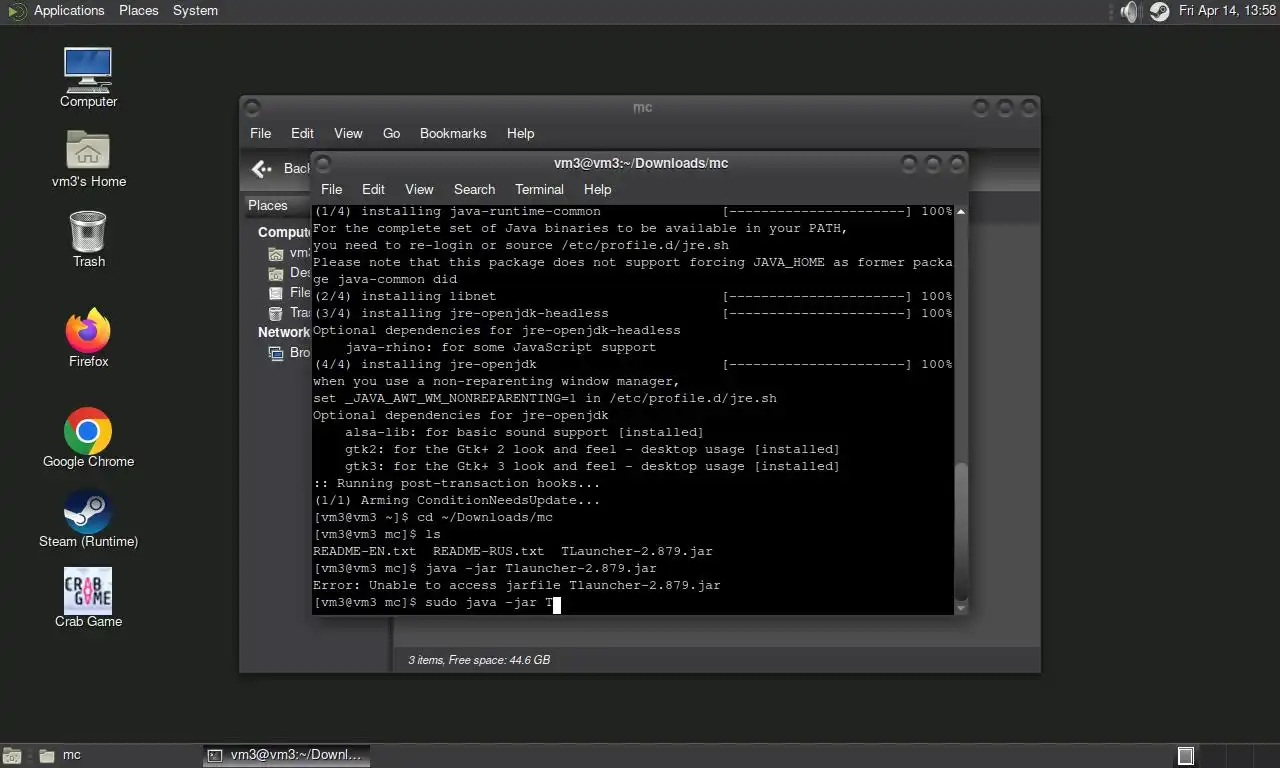Click the show desktop button in bottom panel

point(12,756)
